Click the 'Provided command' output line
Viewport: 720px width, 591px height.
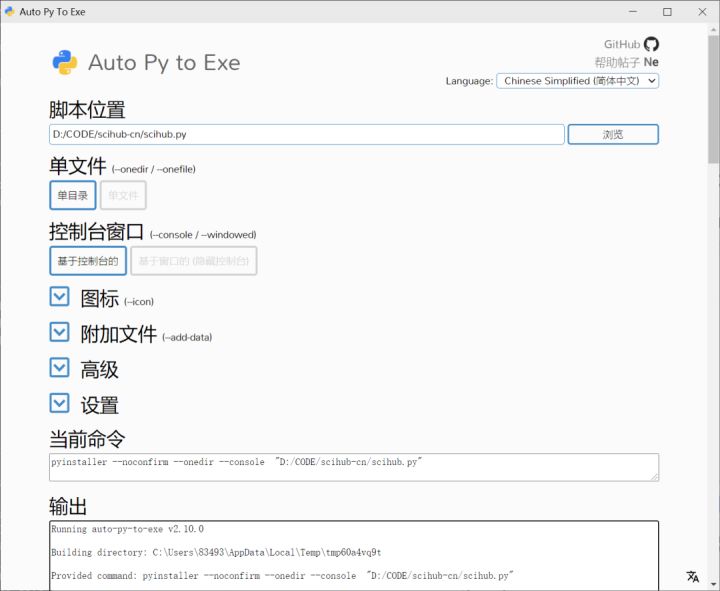pyautogui.click(x=282, y=576)
